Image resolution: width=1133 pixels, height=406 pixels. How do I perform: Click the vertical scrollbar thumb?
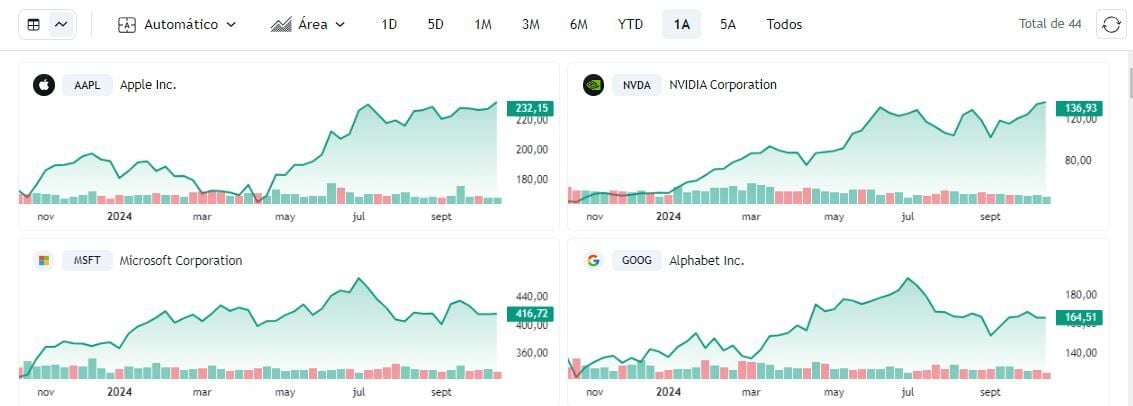coord(1128,85)
